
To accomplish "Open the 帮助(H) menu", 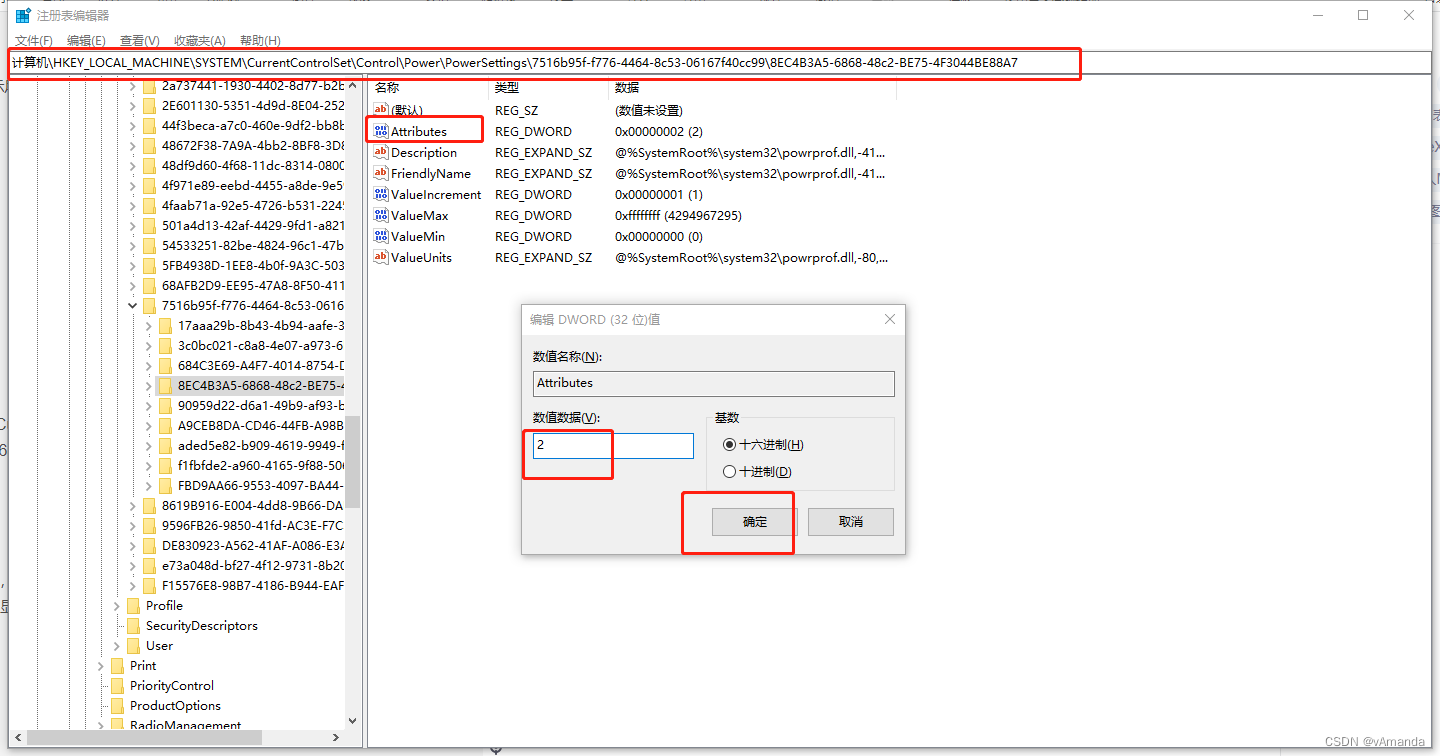I will pyautogui.click(x=260, y=40).
